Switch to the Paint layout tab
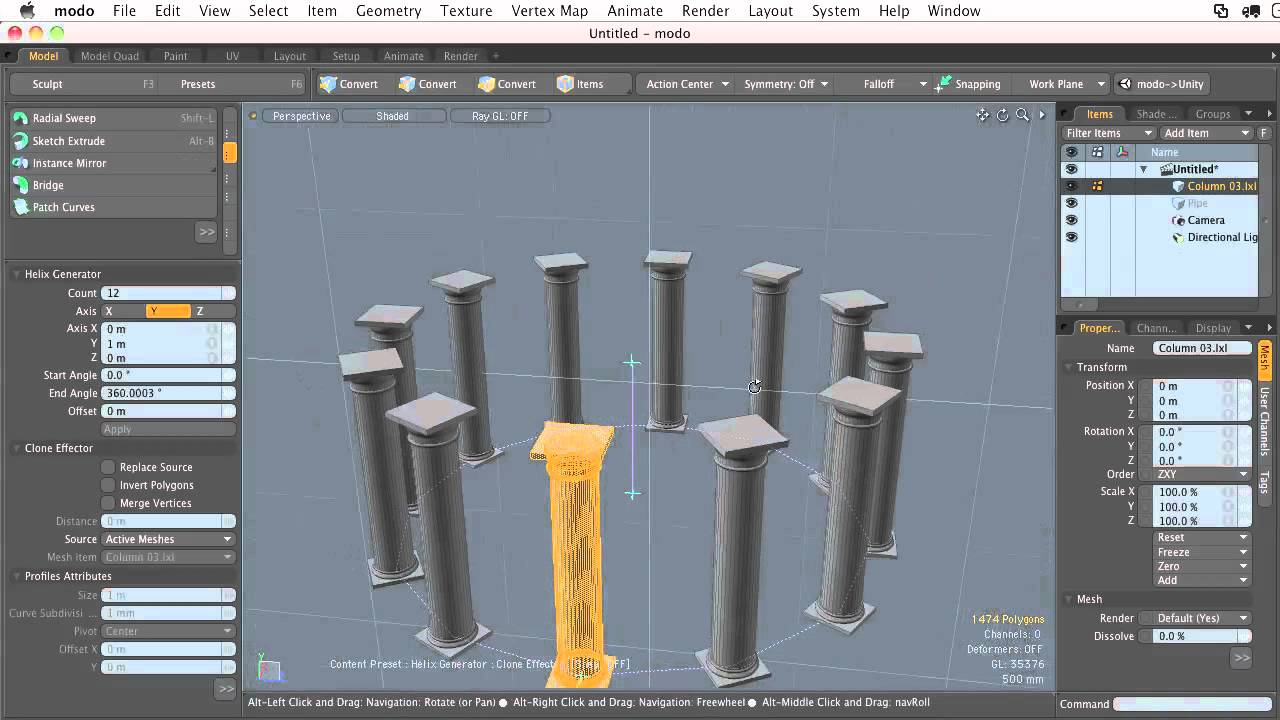Screen dimensions: 1280x720 [176, 56]
